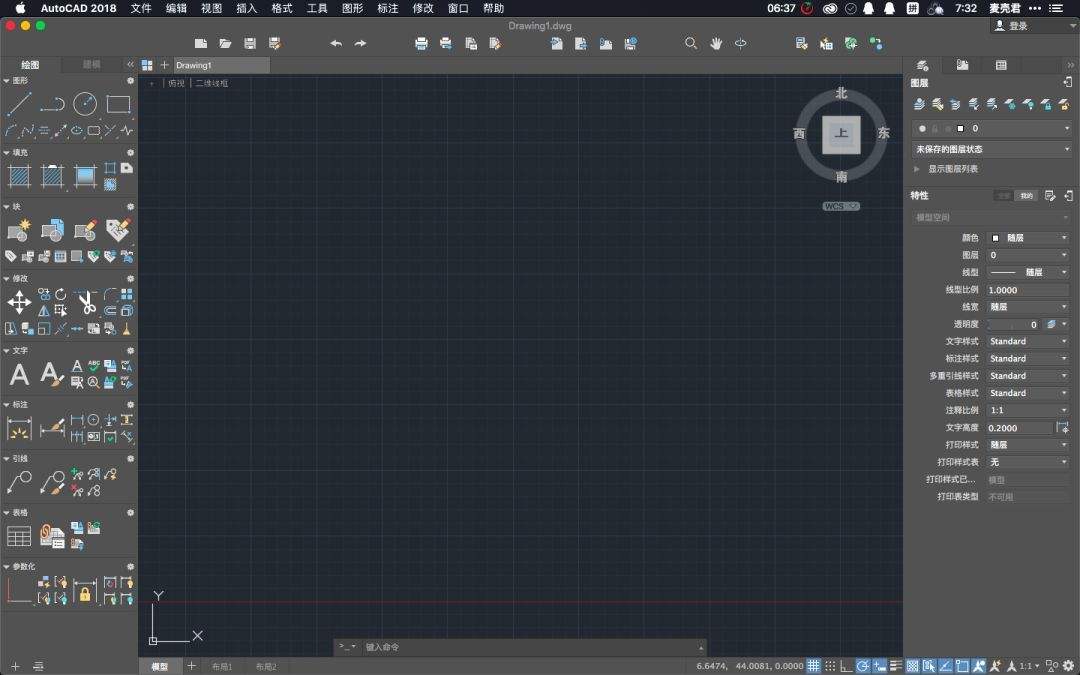Toggle selection cycling in status bar

(929, 666)
